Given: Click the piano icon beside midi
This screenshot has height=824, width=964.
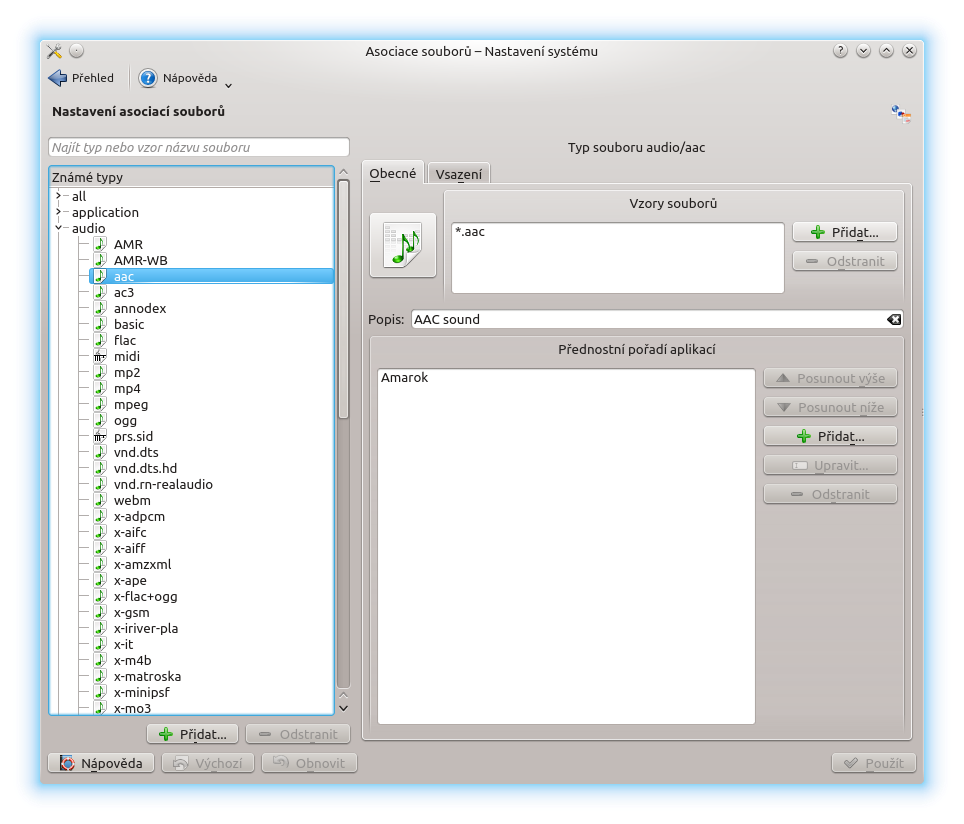Looking at the screenshot, I should pos(100,356).
